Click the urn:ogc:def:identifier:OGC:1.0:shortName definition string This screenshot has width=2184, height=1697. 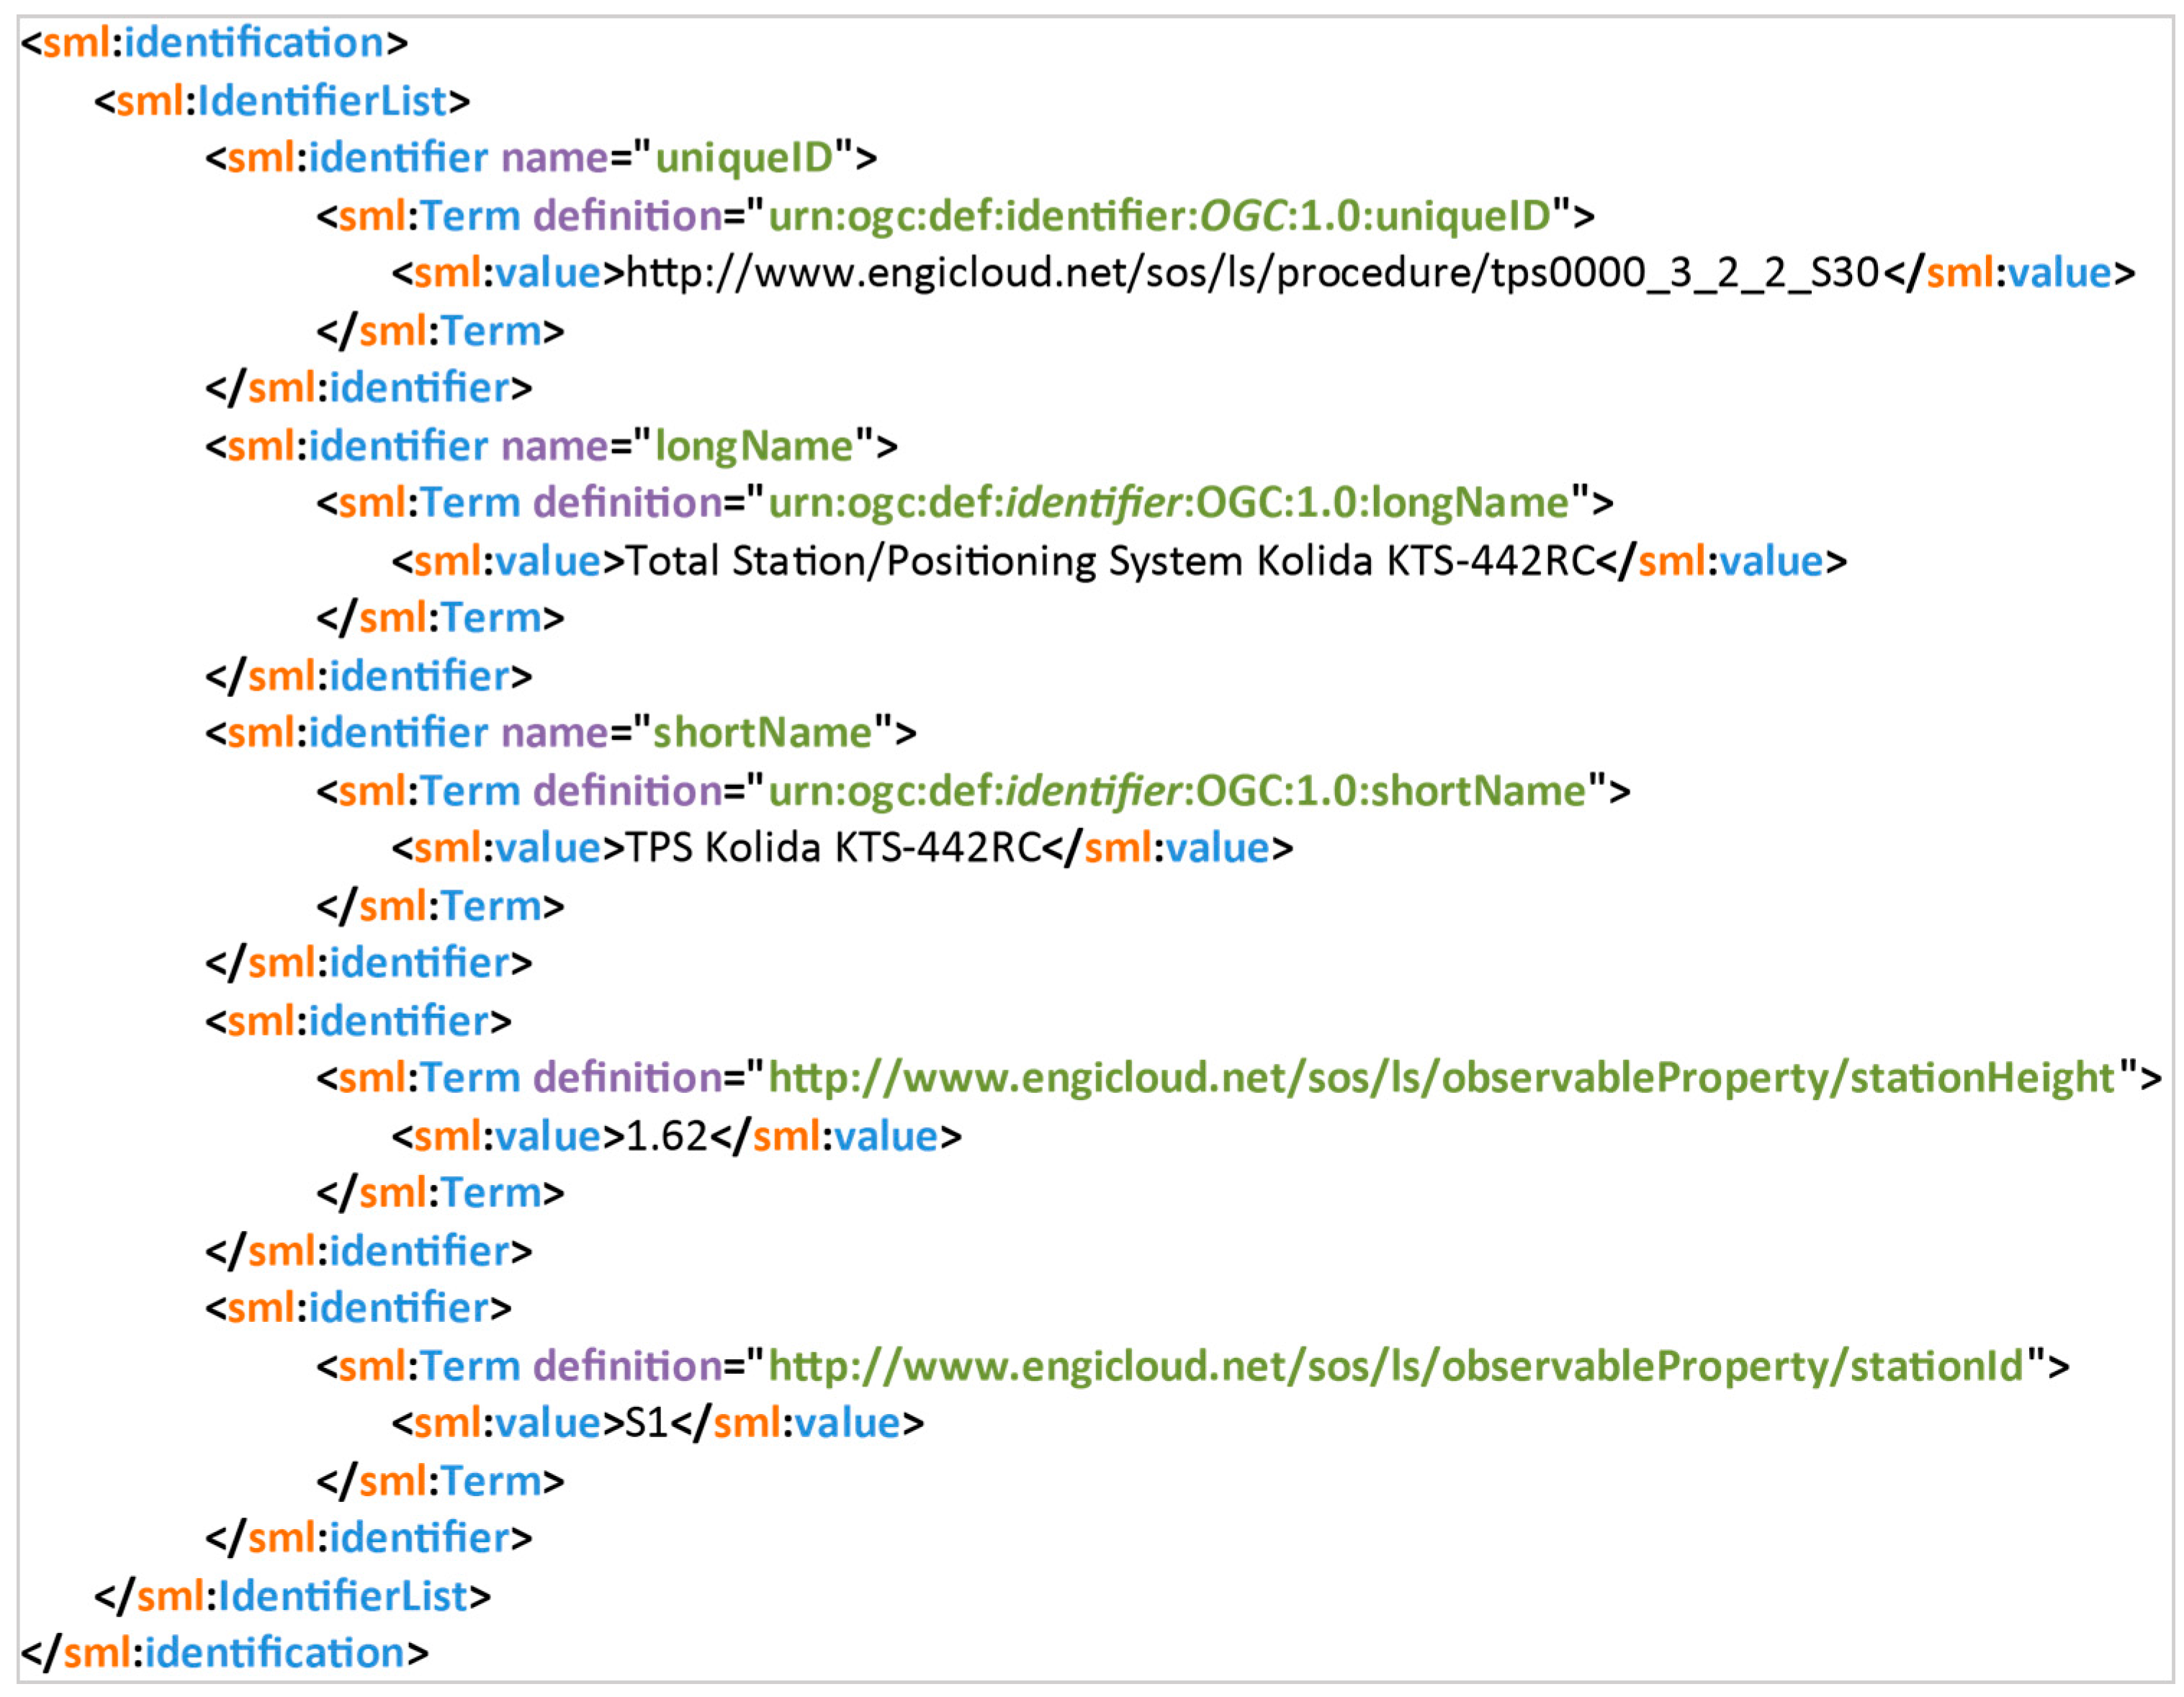(1177, 791)
